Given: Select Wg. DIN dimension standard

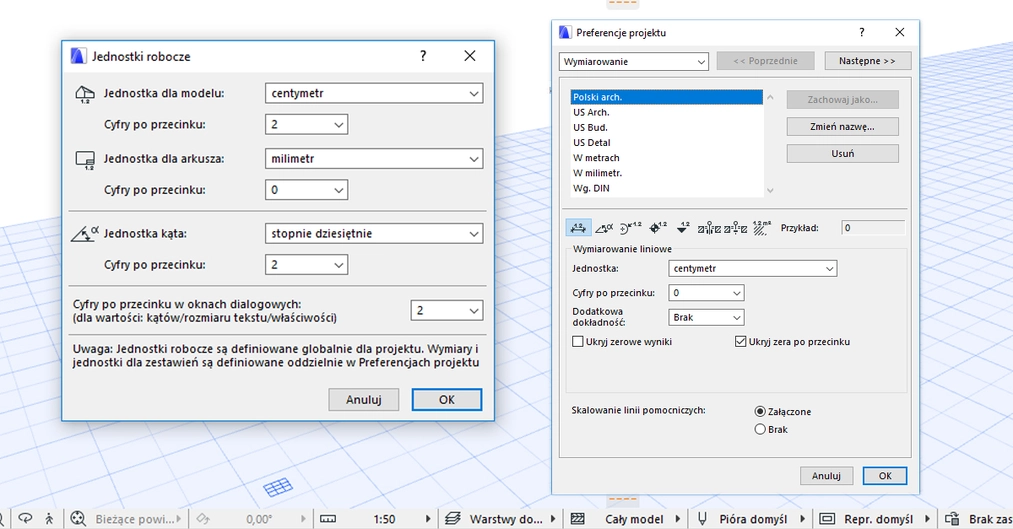Looking at the screenshot, I should click(x=667, y=188).
